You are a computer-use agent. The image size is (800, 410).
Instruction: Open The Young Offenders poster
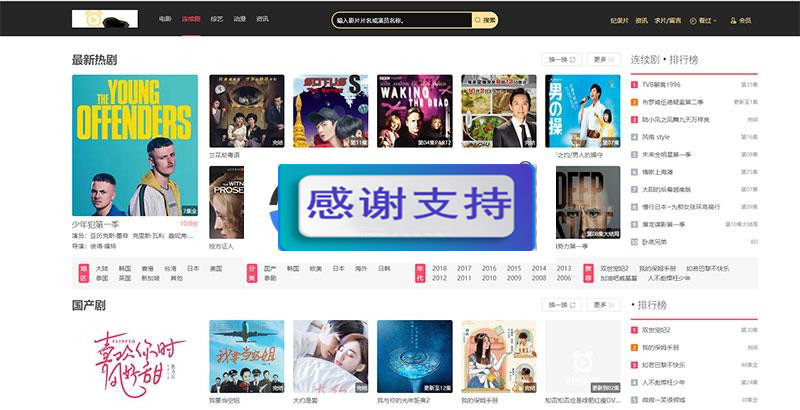135,145
